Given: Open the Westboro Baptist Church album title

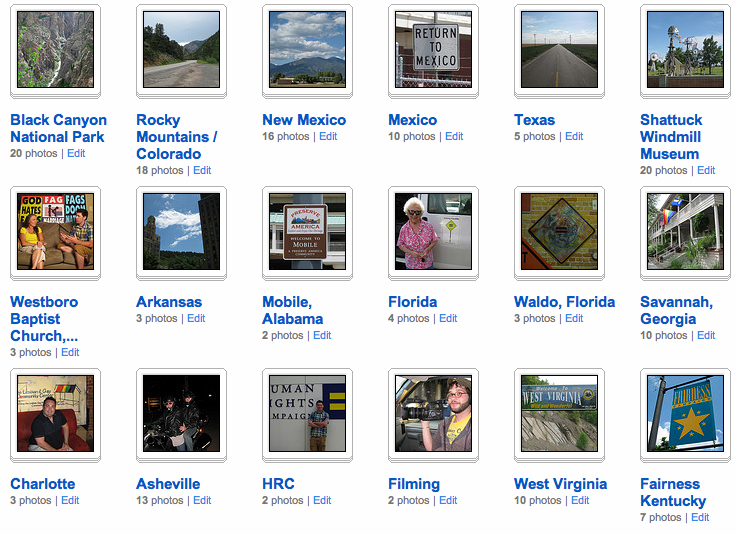Looking at the screenshot, I should tap(44, 319).
